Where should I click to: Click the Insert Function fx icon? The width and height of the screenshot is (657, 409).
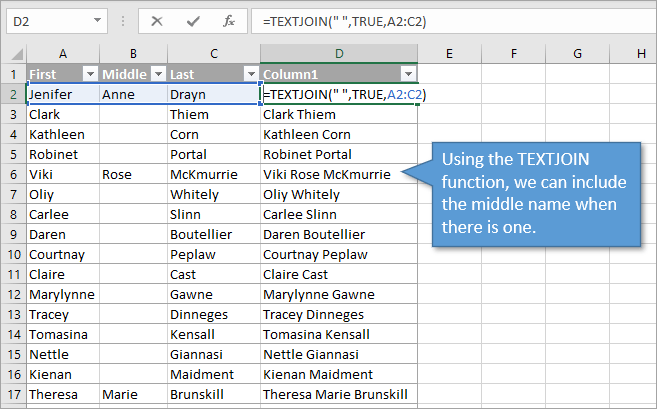tap(229, 21)
